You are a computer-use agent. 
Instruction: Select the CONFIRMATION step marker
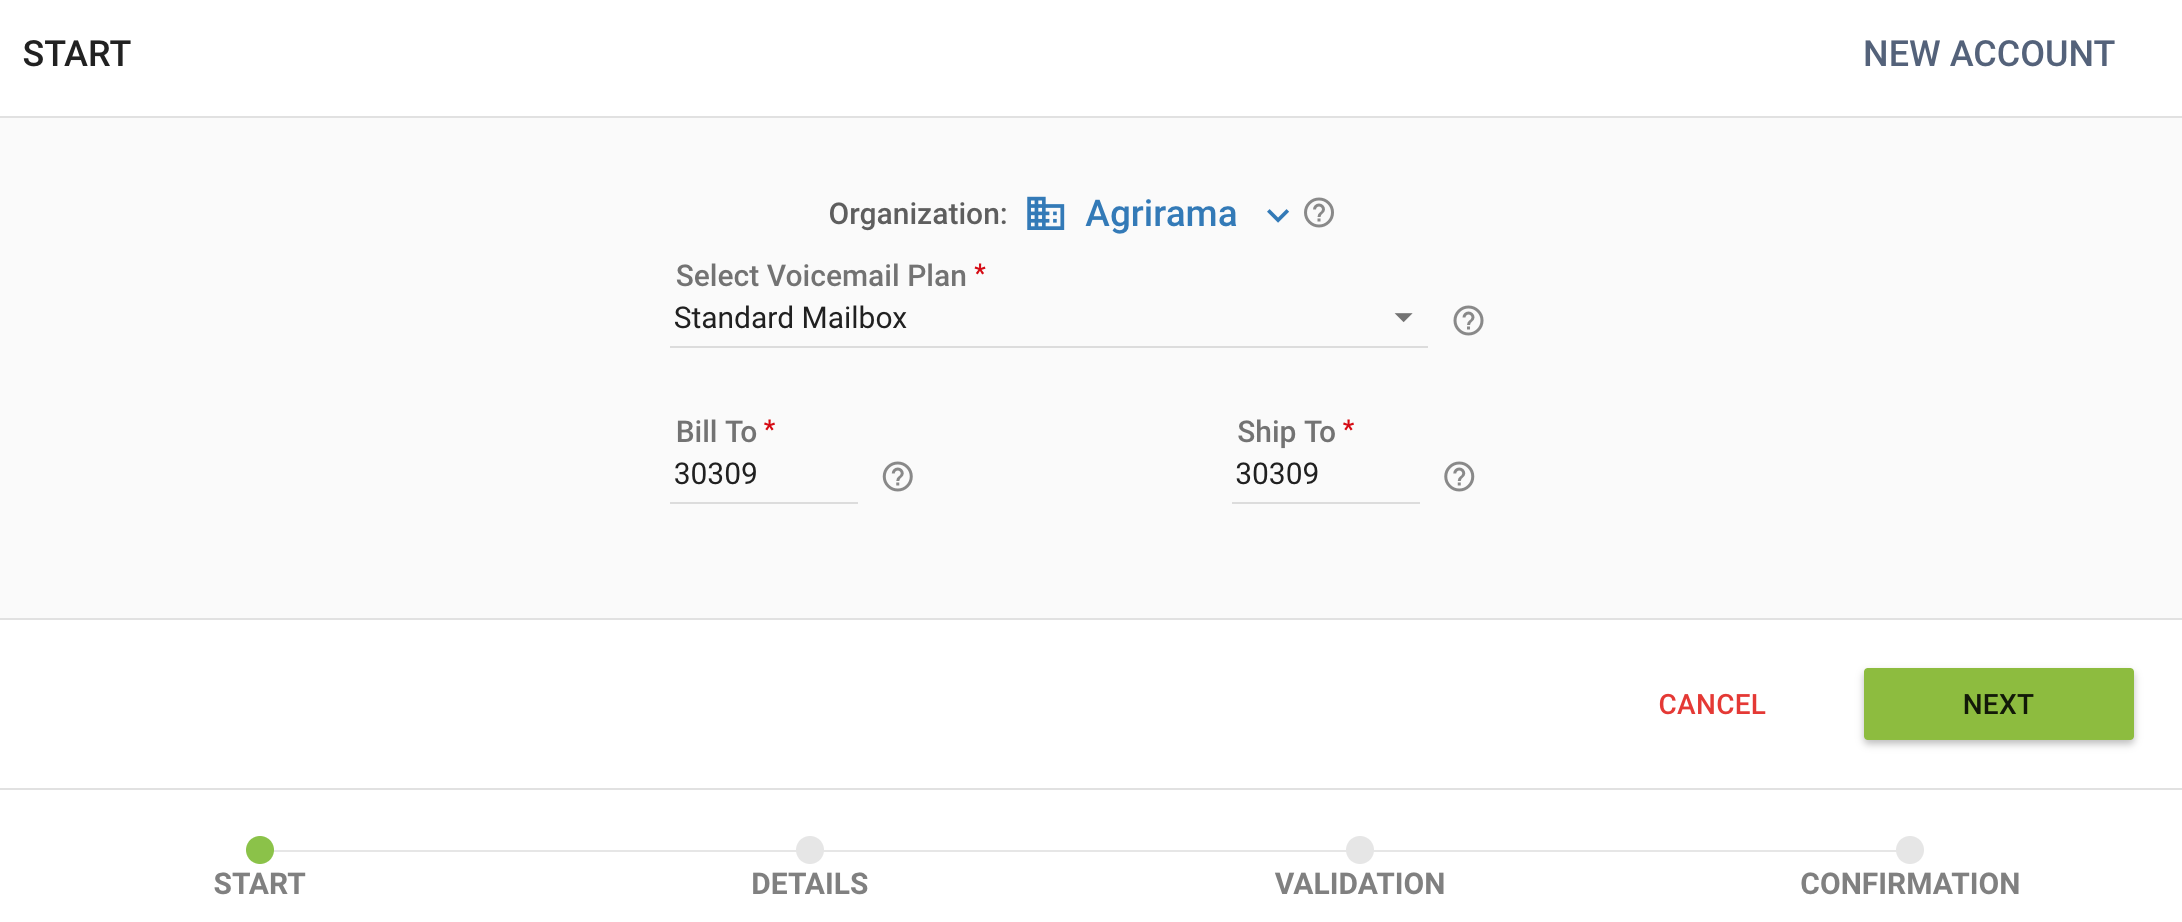1910,850
